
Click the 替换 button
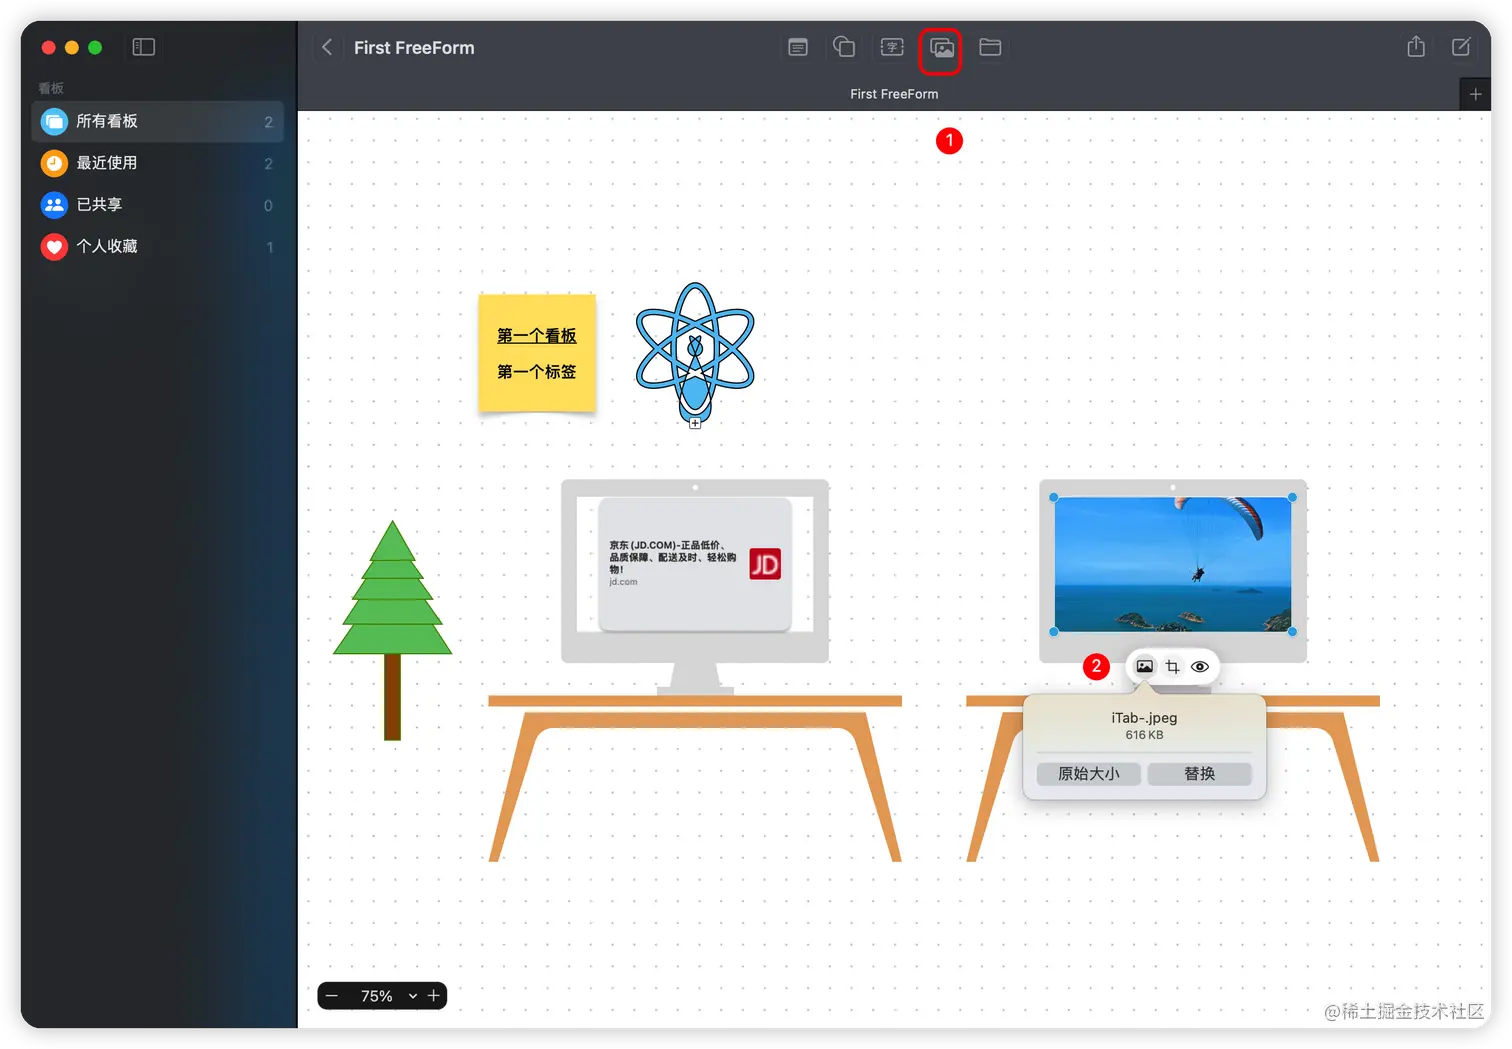click(1199, 774)
